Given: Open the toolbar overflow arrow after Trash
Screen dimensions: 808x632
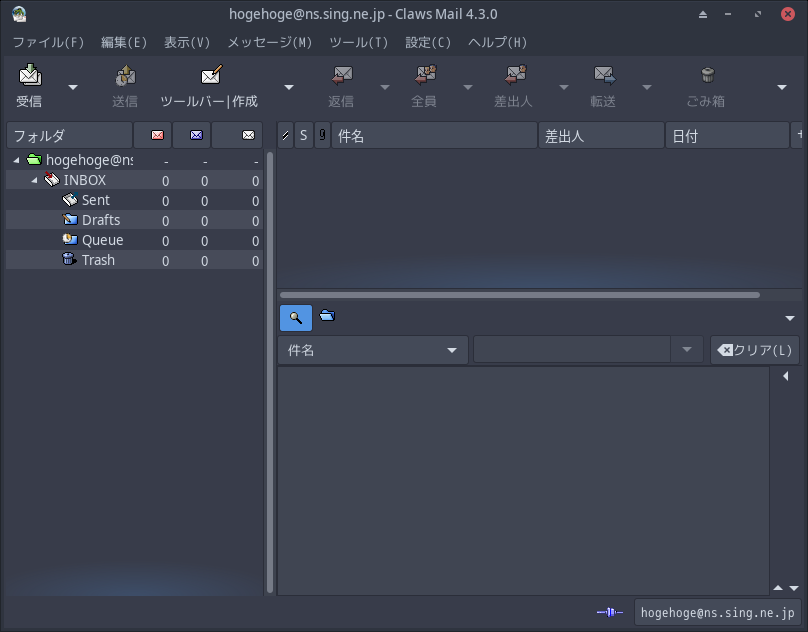Looking at the screenshot, I should pyautogui.click(x=782, y=87).
